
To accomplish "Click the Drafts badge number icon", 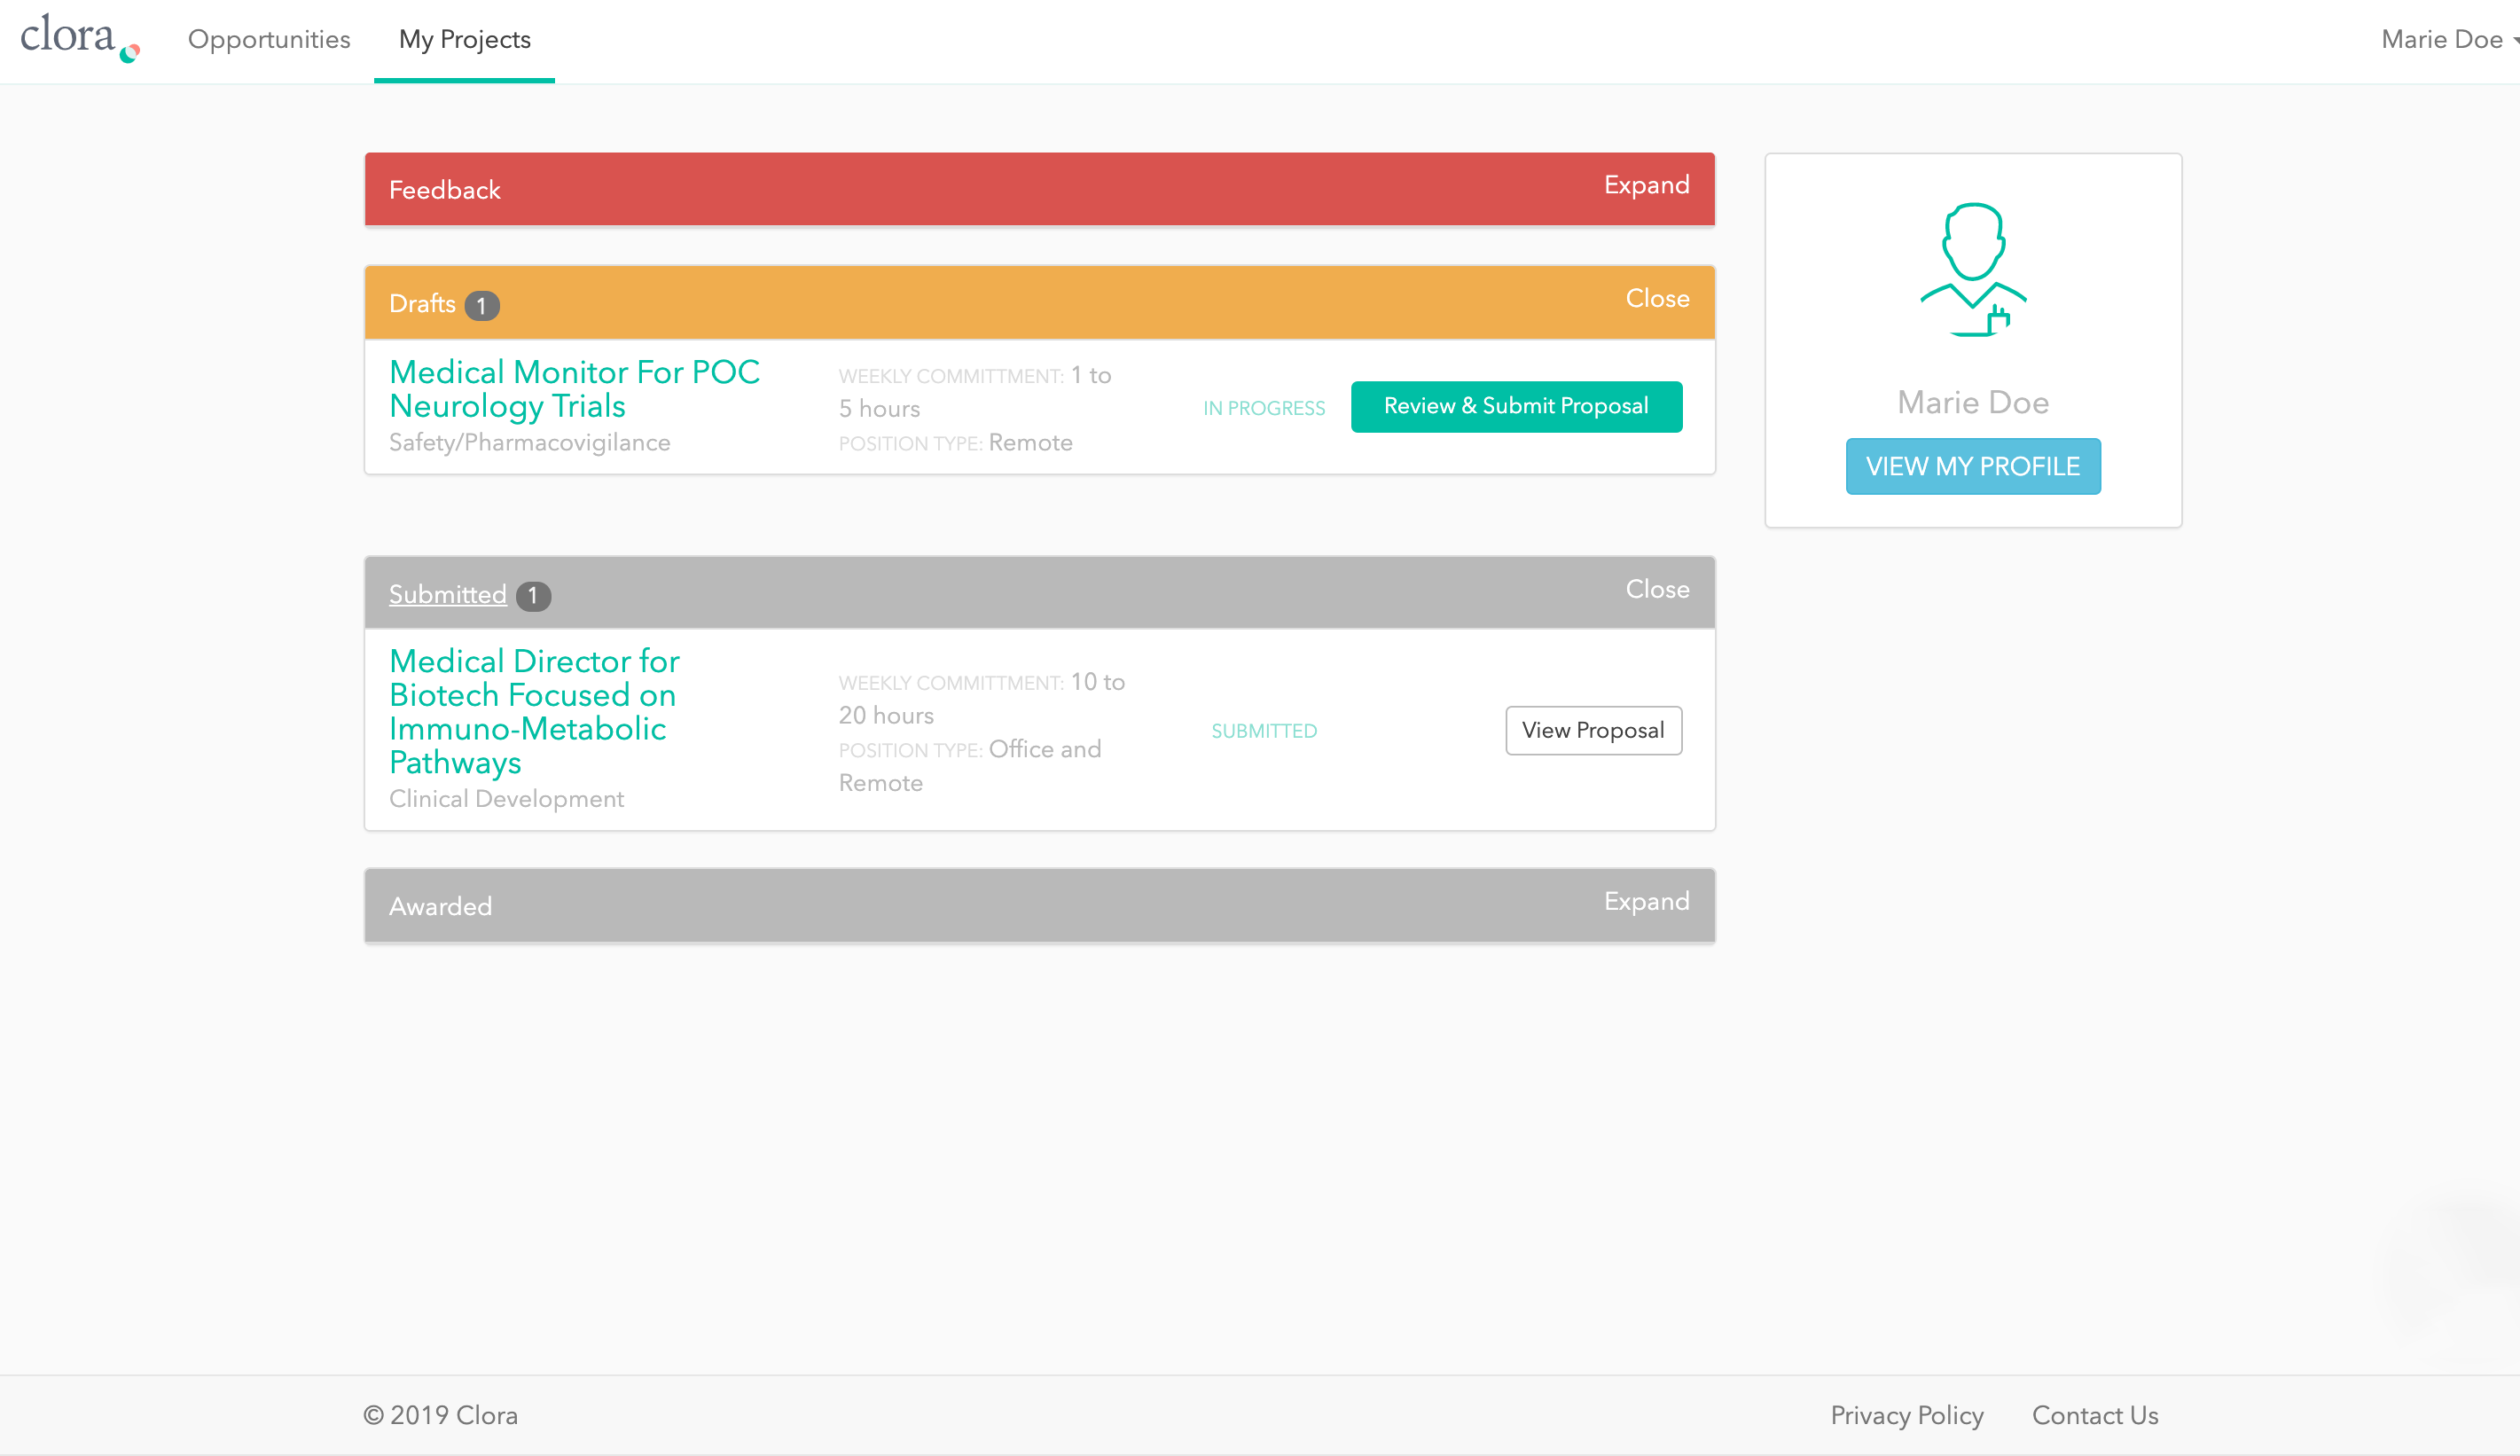I will click(483, 305).
